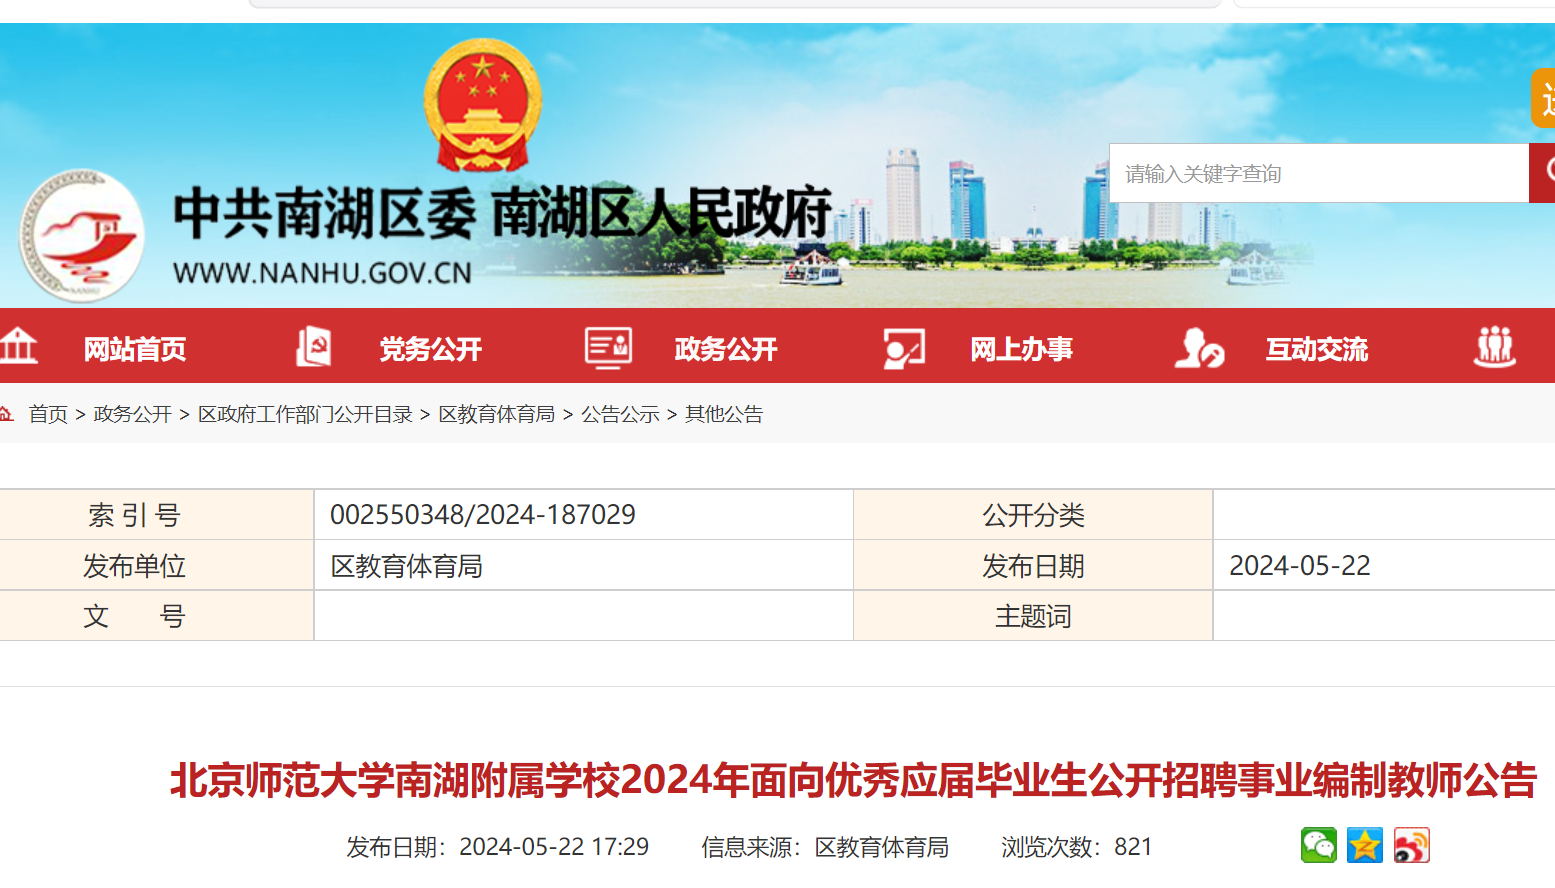Click the party affairs book icon
Viewport: 1555px width, 888px height.
tap(313, 347)
